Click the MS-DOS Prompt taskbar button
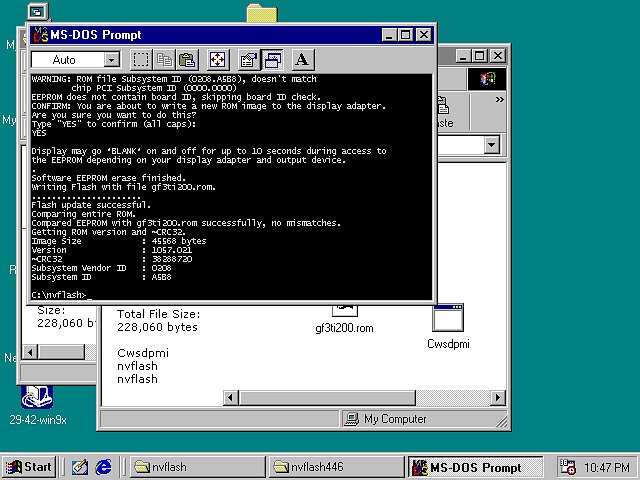The width and height of the screenshot is (640, 480). point(475,467)
